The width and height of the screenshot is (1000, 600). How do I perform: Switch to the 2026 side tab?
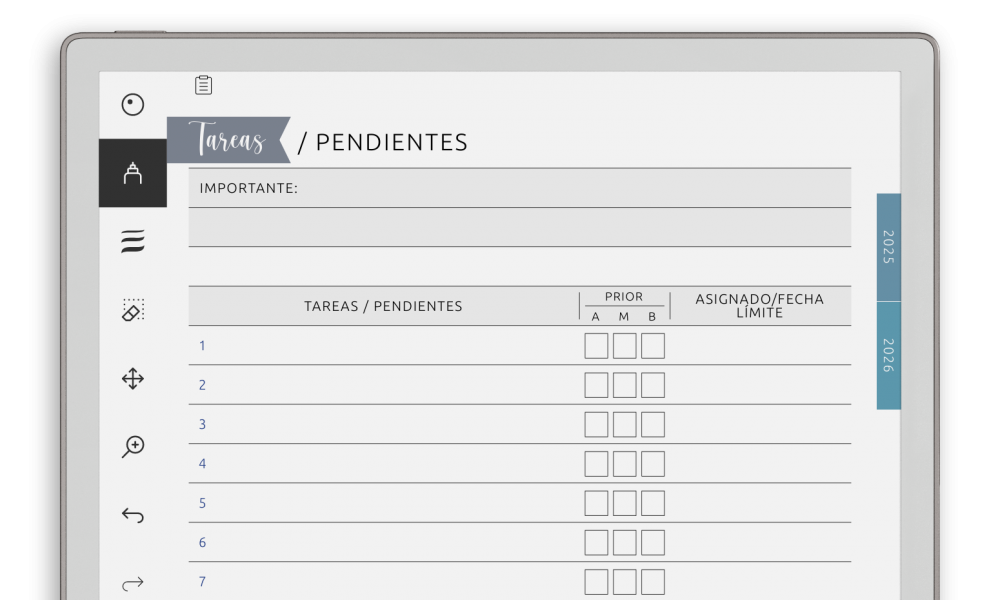(888, 355)
